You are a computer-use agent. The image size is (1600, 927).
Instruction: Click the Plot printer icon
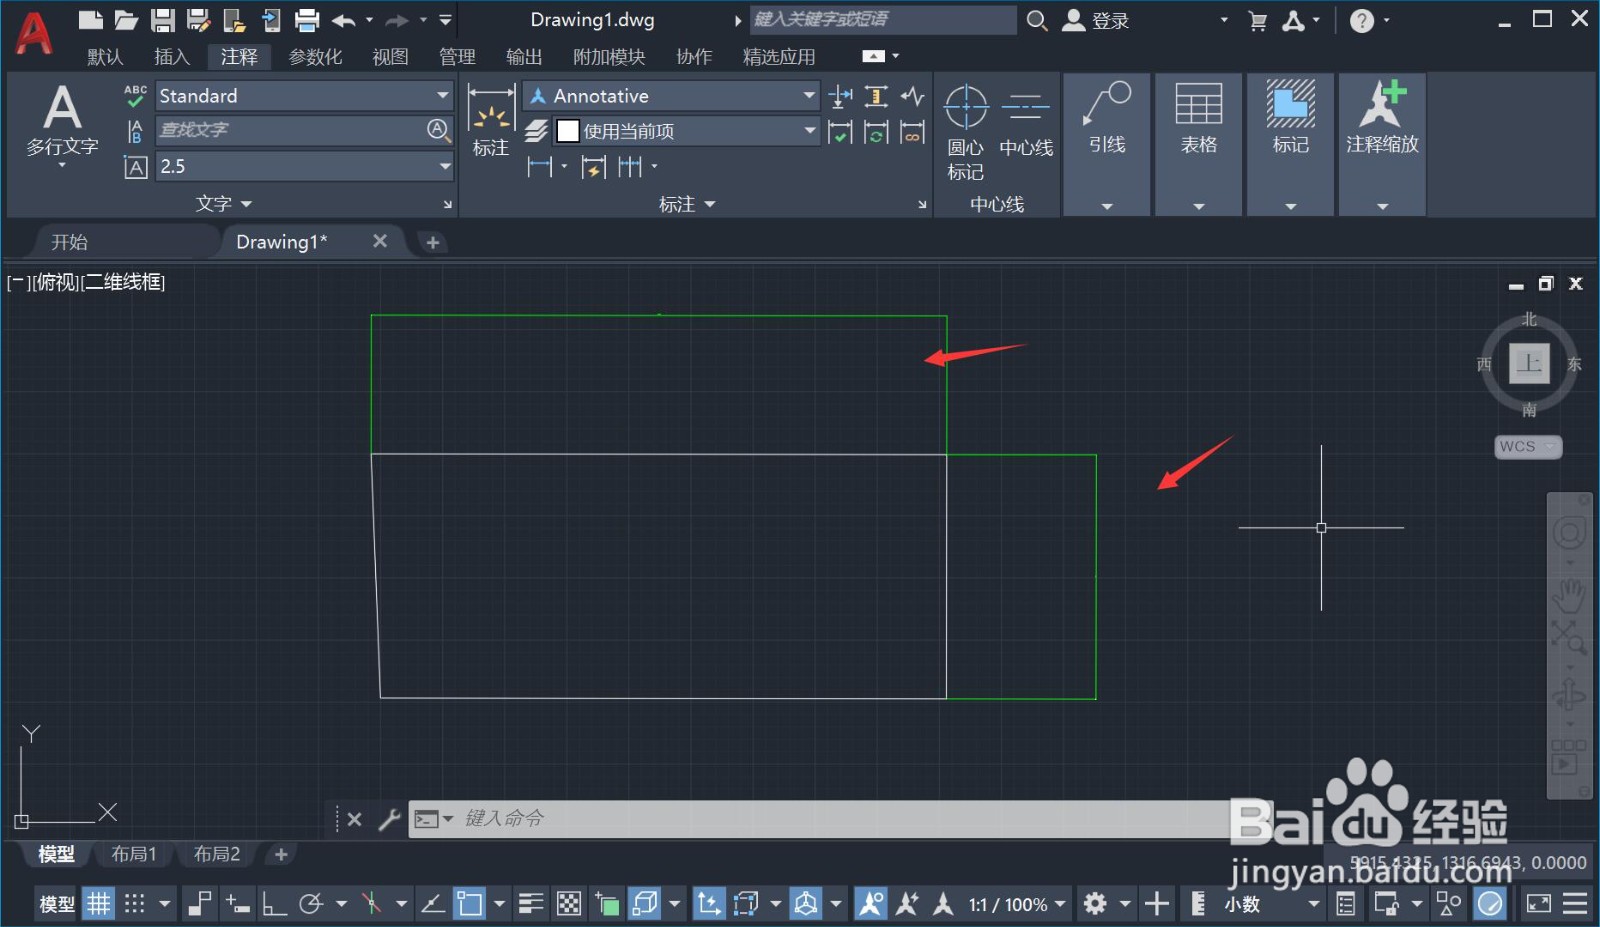pyautogui.click(x=307, y=19)
